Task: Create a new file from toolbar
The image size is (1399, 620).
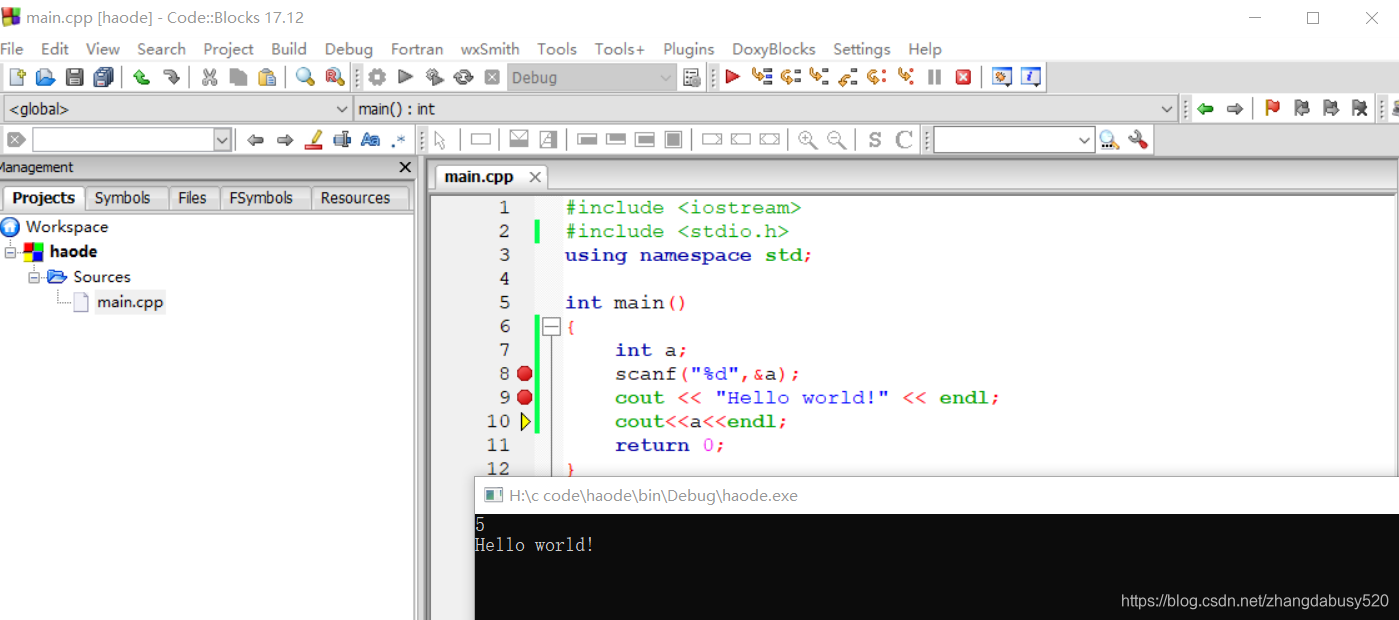Action: [17, 77]
